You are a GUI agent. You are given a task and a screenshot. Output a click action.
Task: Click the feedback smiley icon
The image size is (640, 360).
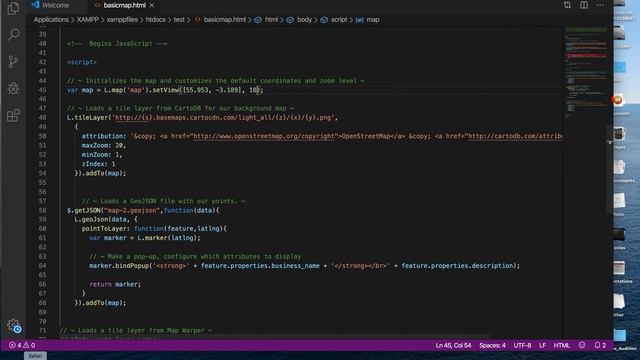(x=582, y=345)
